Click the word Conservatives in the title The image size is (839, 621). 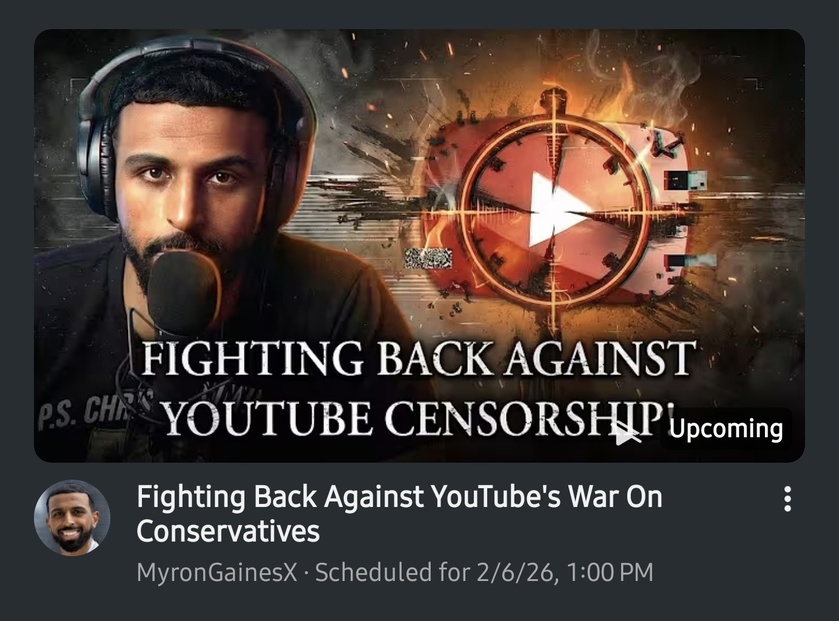click(228, 531)
